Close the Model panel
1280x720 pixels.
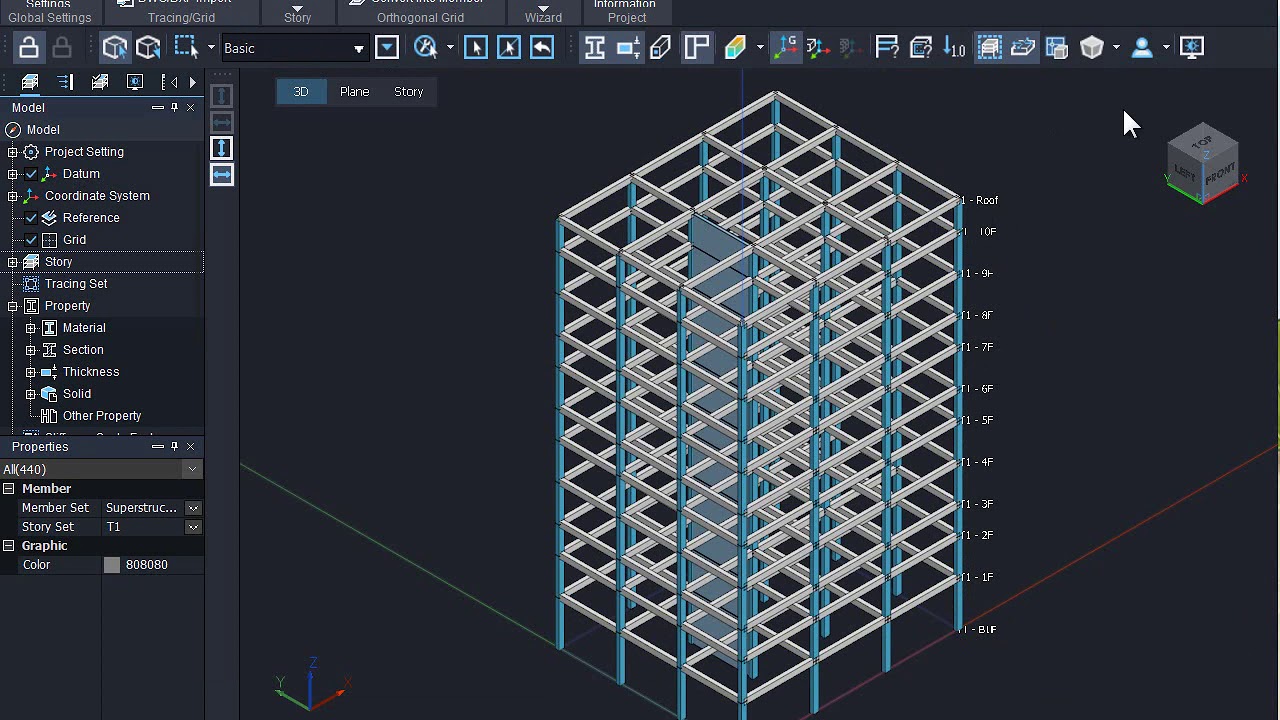(191, 107)
